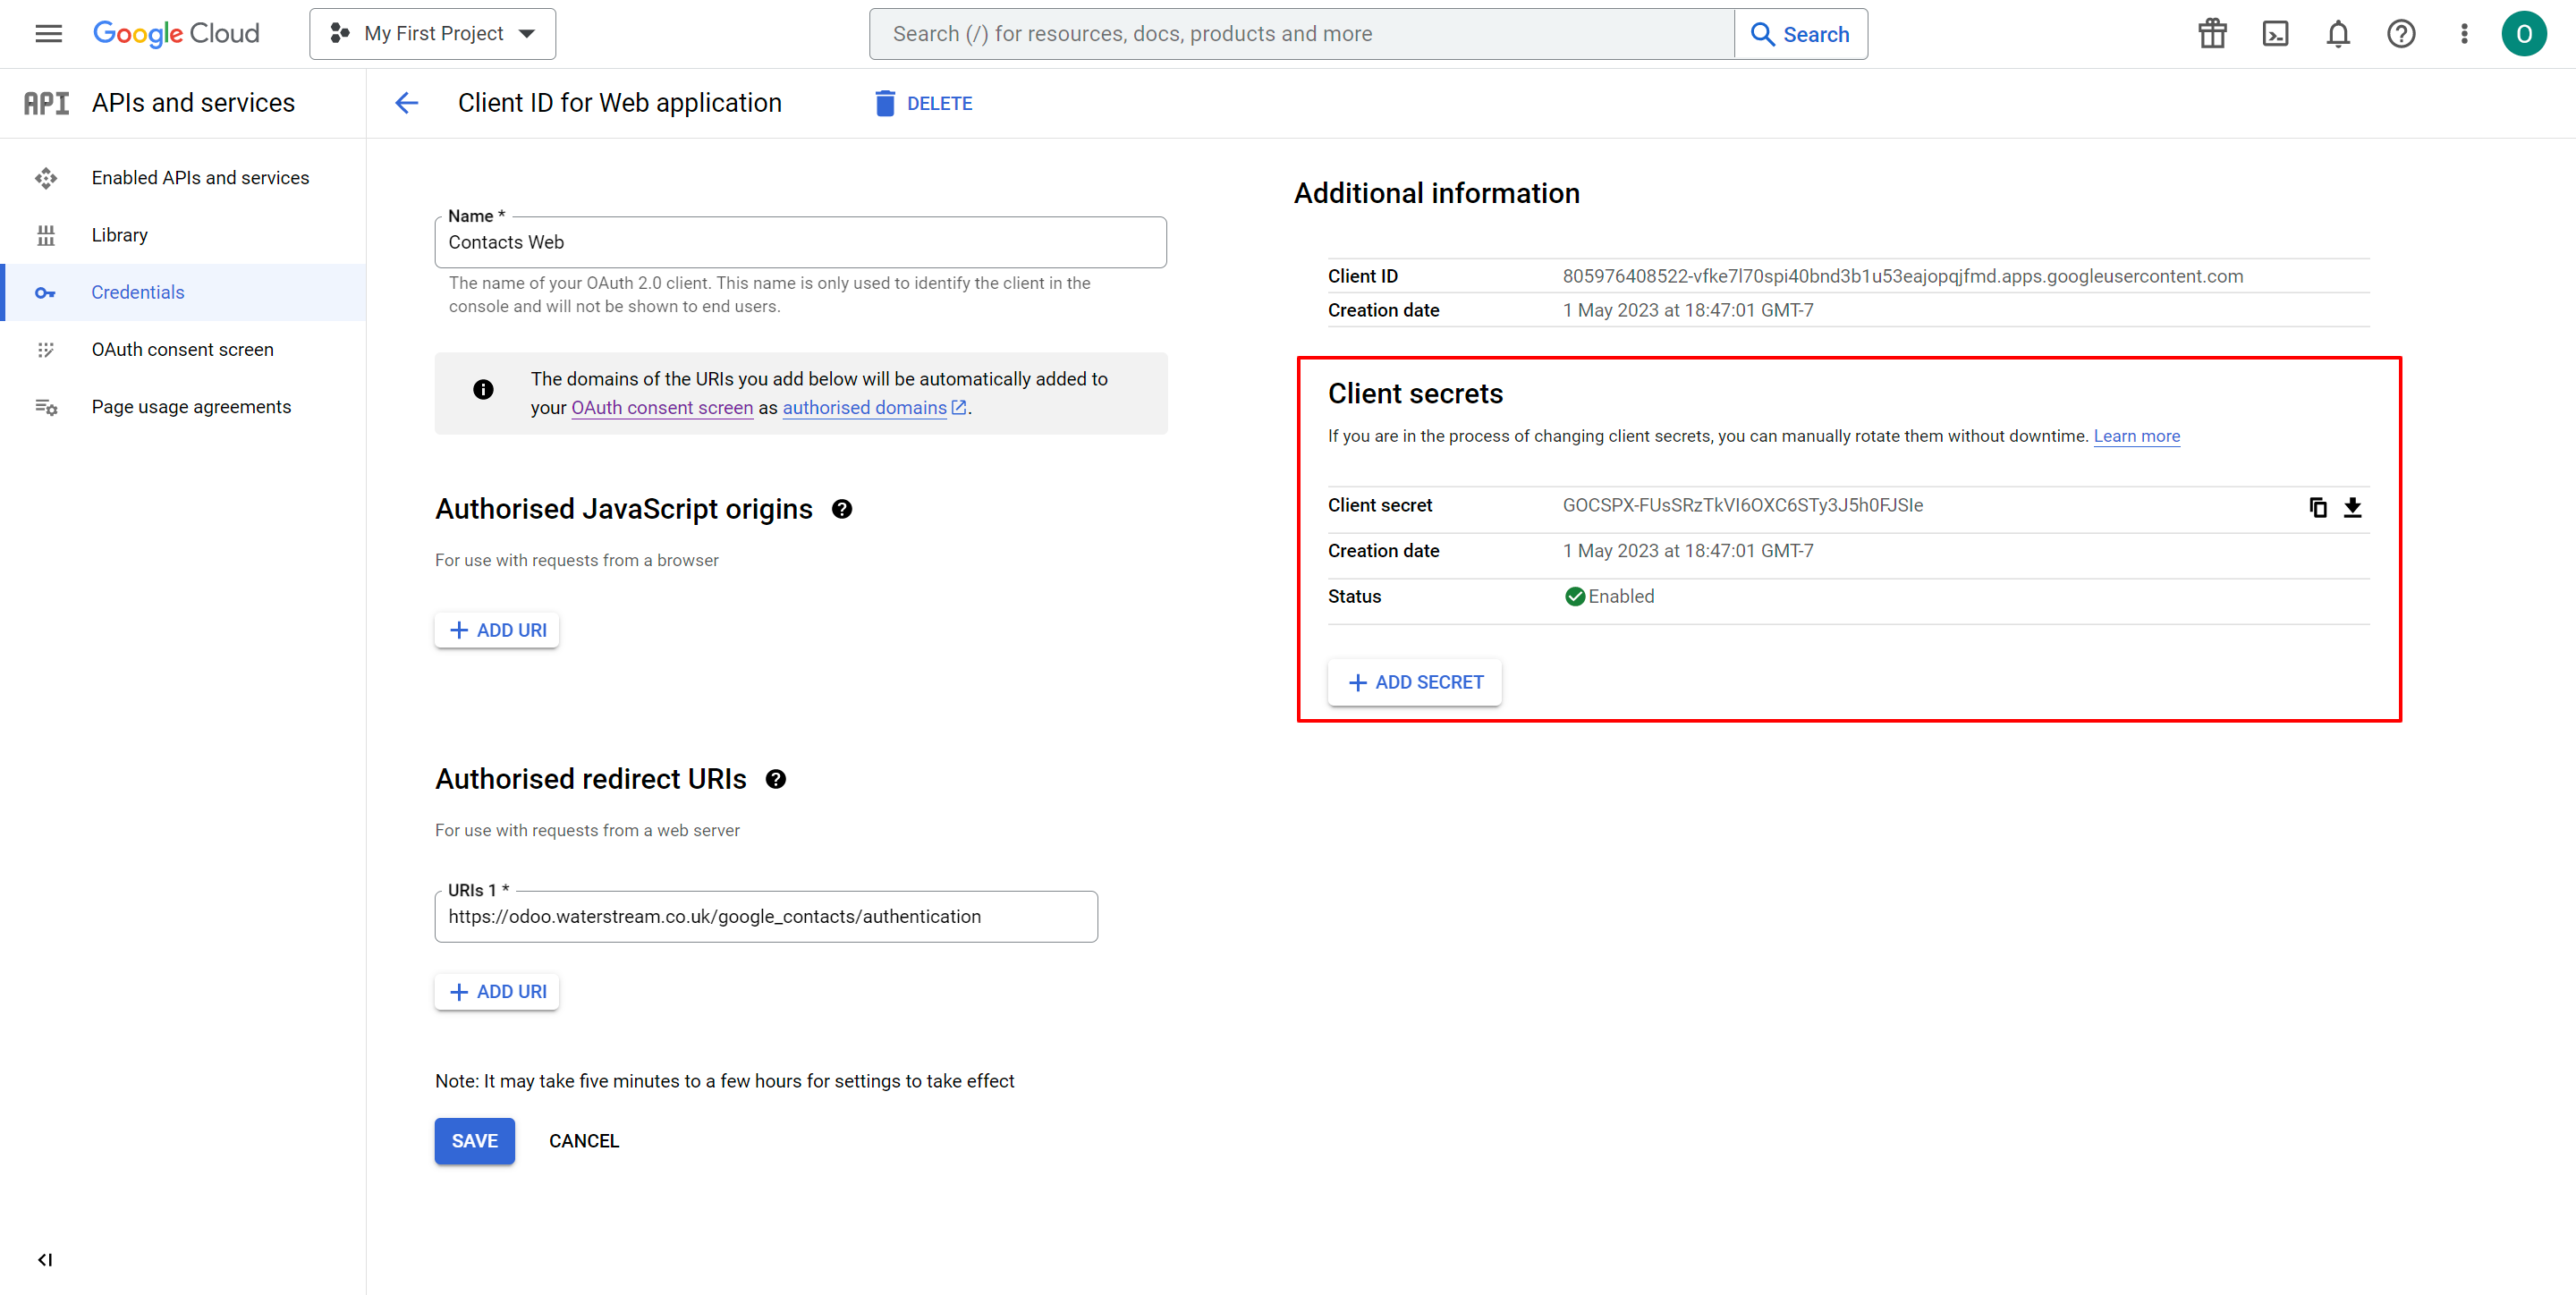Edit the Name field Contacts Web
Screen dimensions: 2576x1295
[800, 242]
